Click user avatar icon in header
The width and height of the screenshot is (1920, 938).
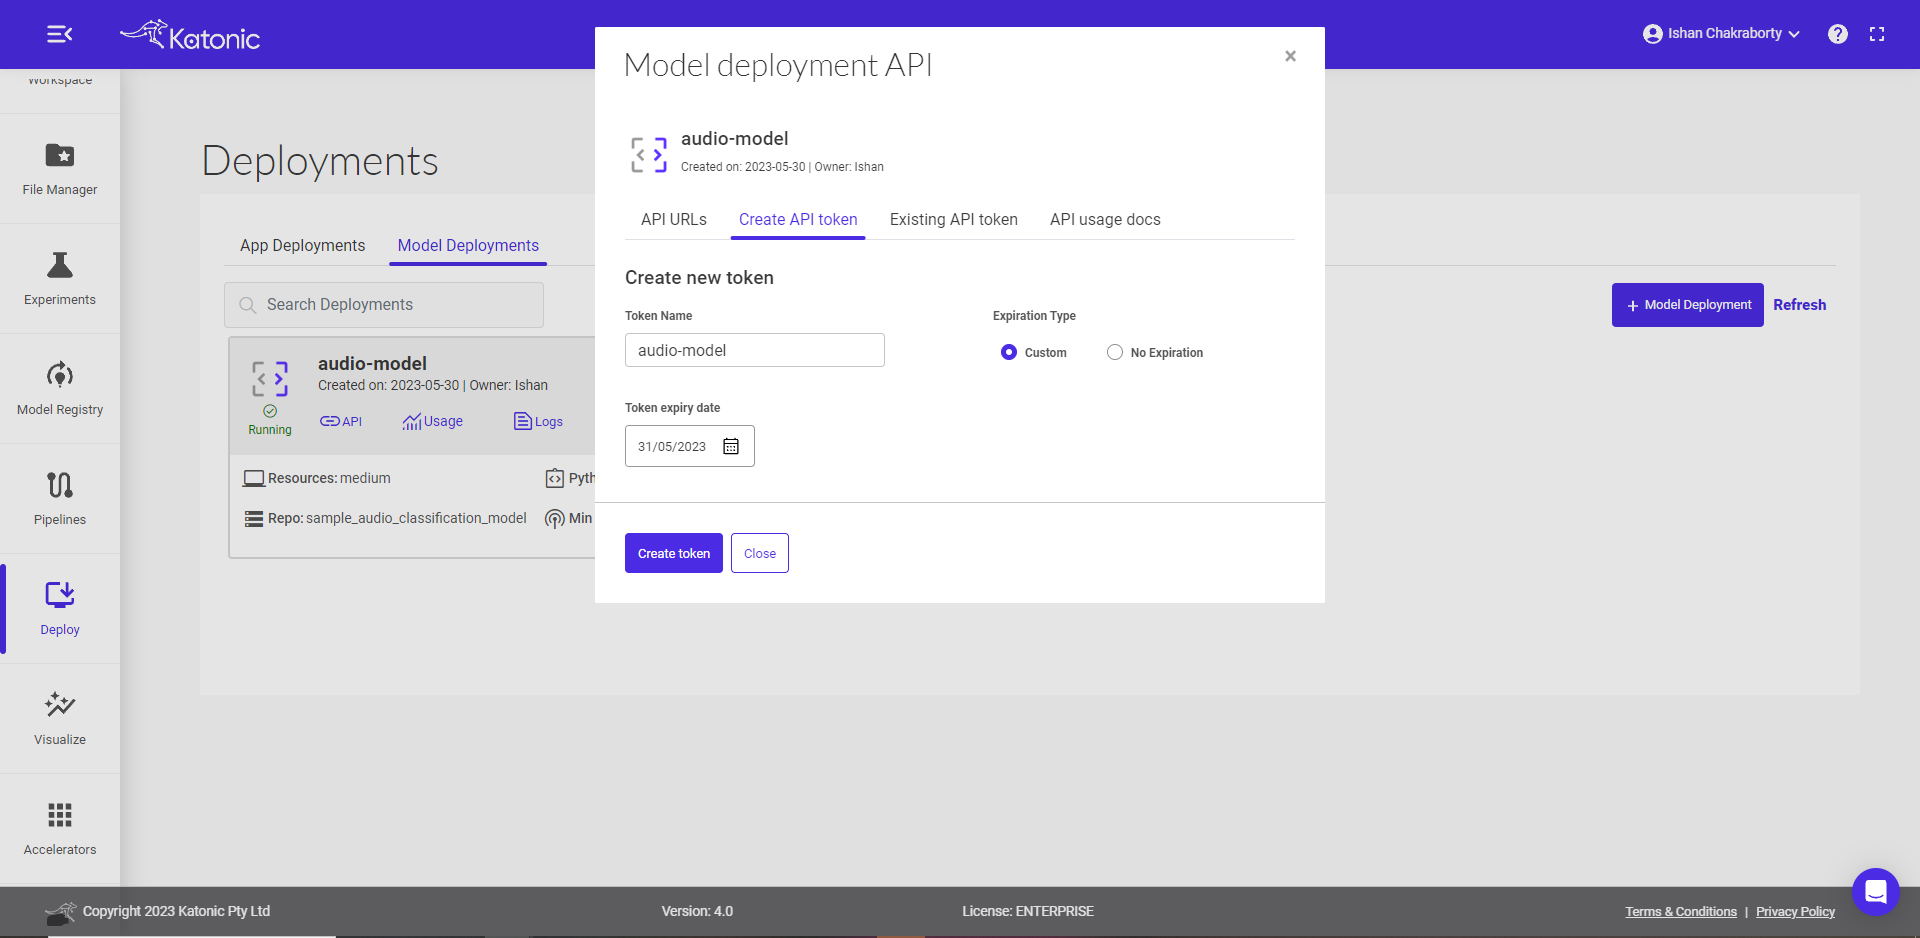tap(1652, 34)
